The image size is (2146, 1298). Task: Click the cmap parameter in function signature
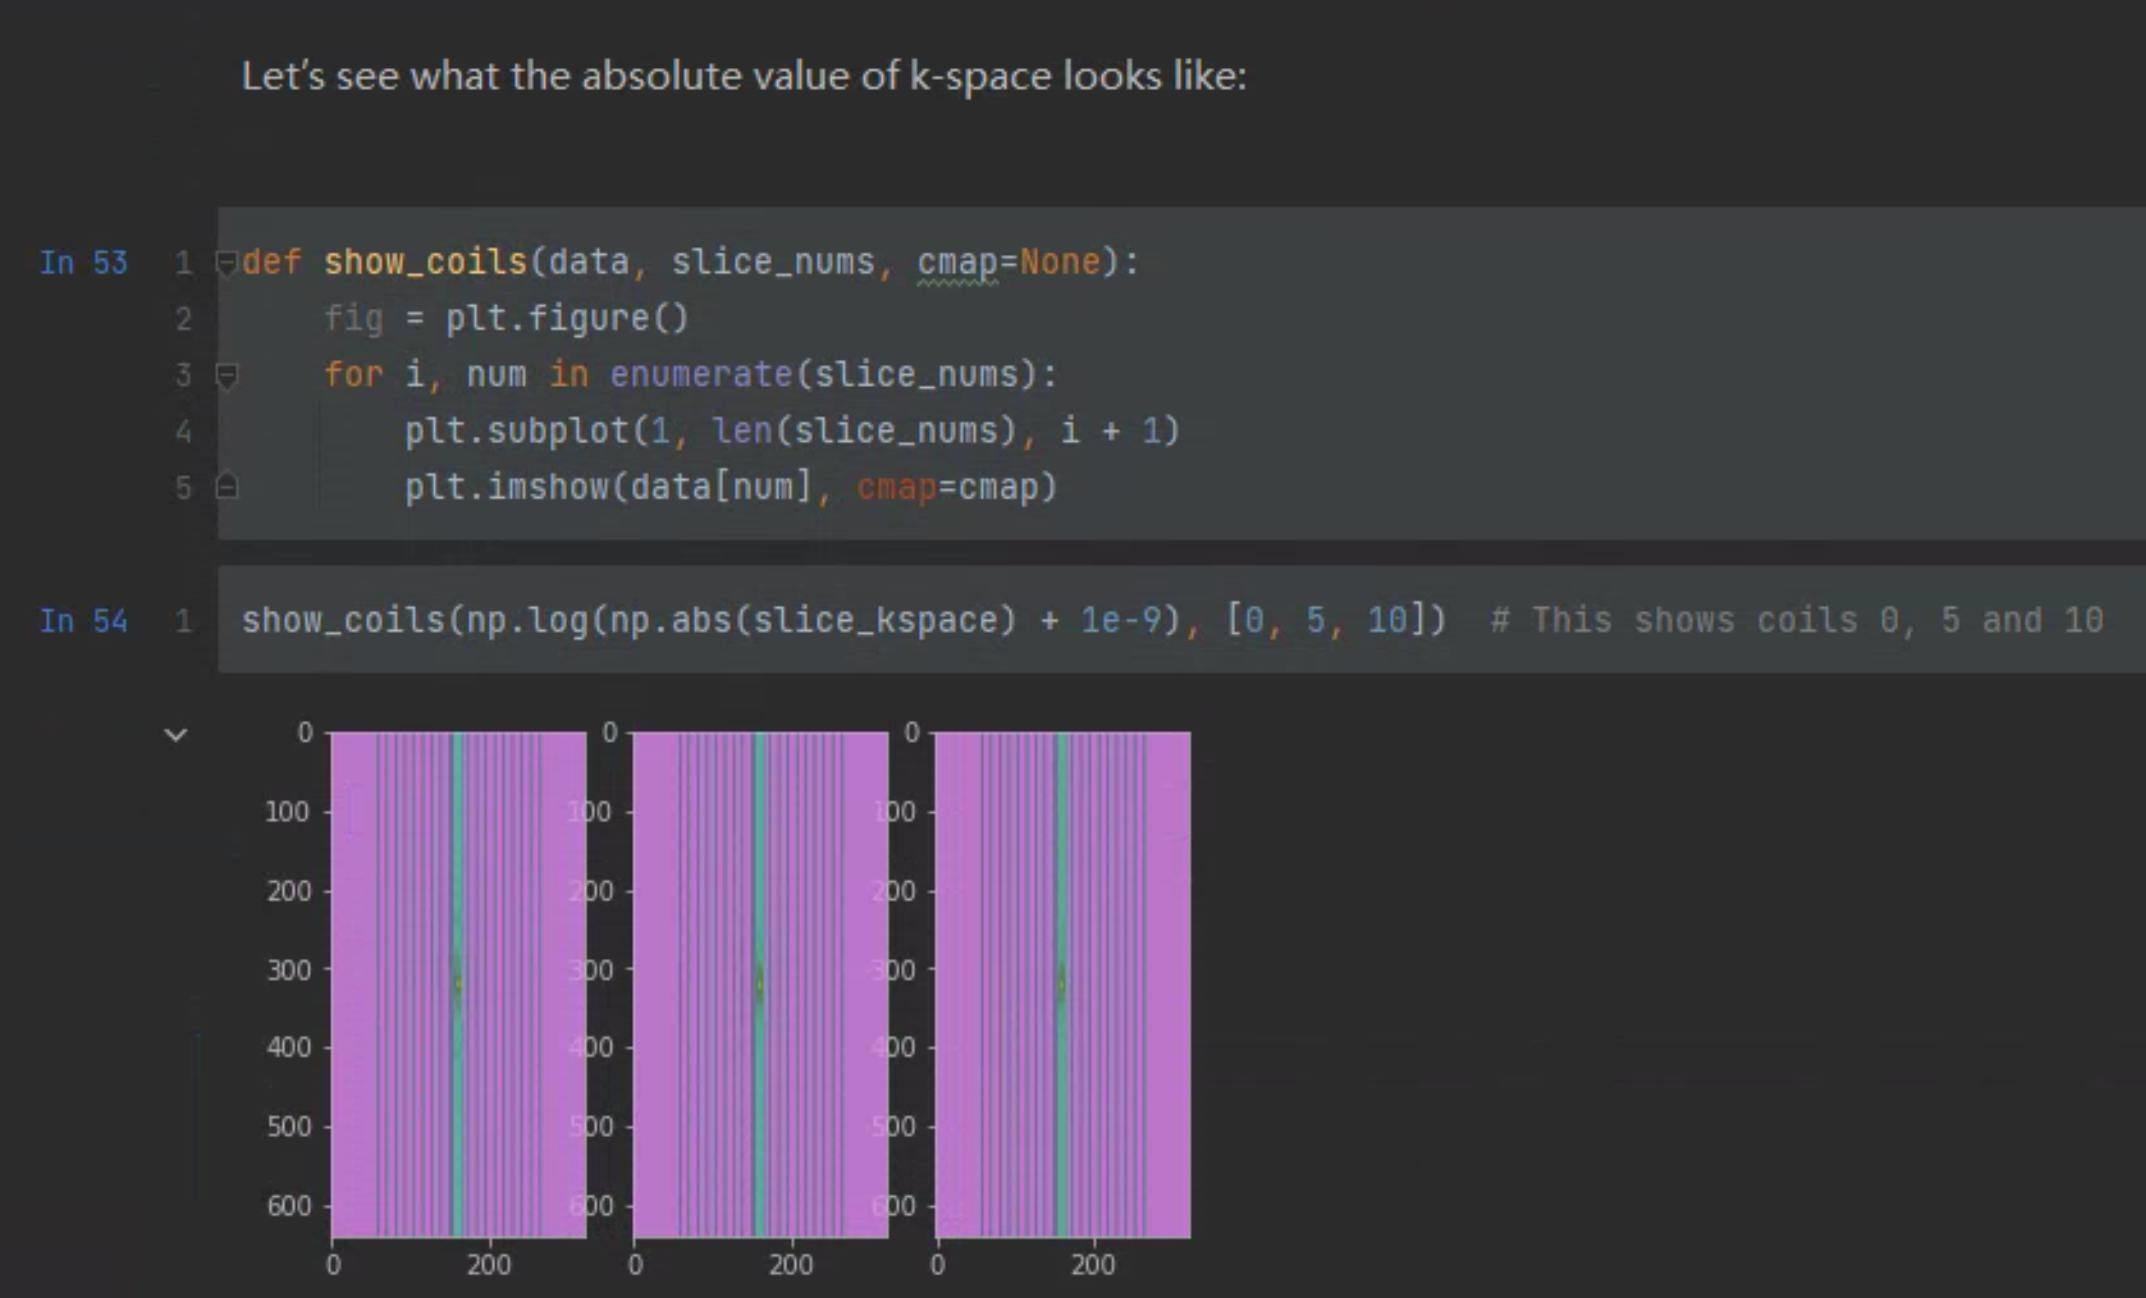pyautogui.click(x=957, y=262)
